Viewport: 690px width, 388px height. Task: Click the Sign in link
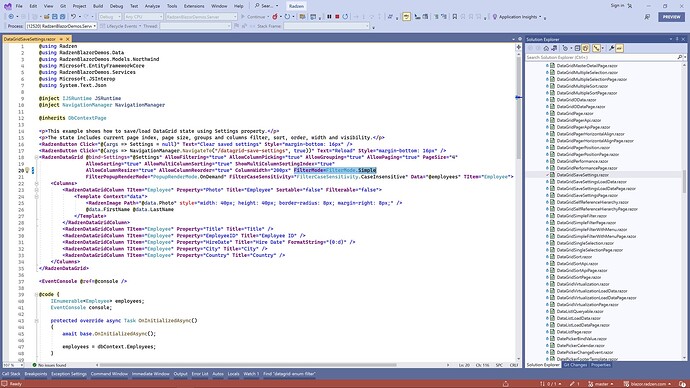tap(617, 5)
